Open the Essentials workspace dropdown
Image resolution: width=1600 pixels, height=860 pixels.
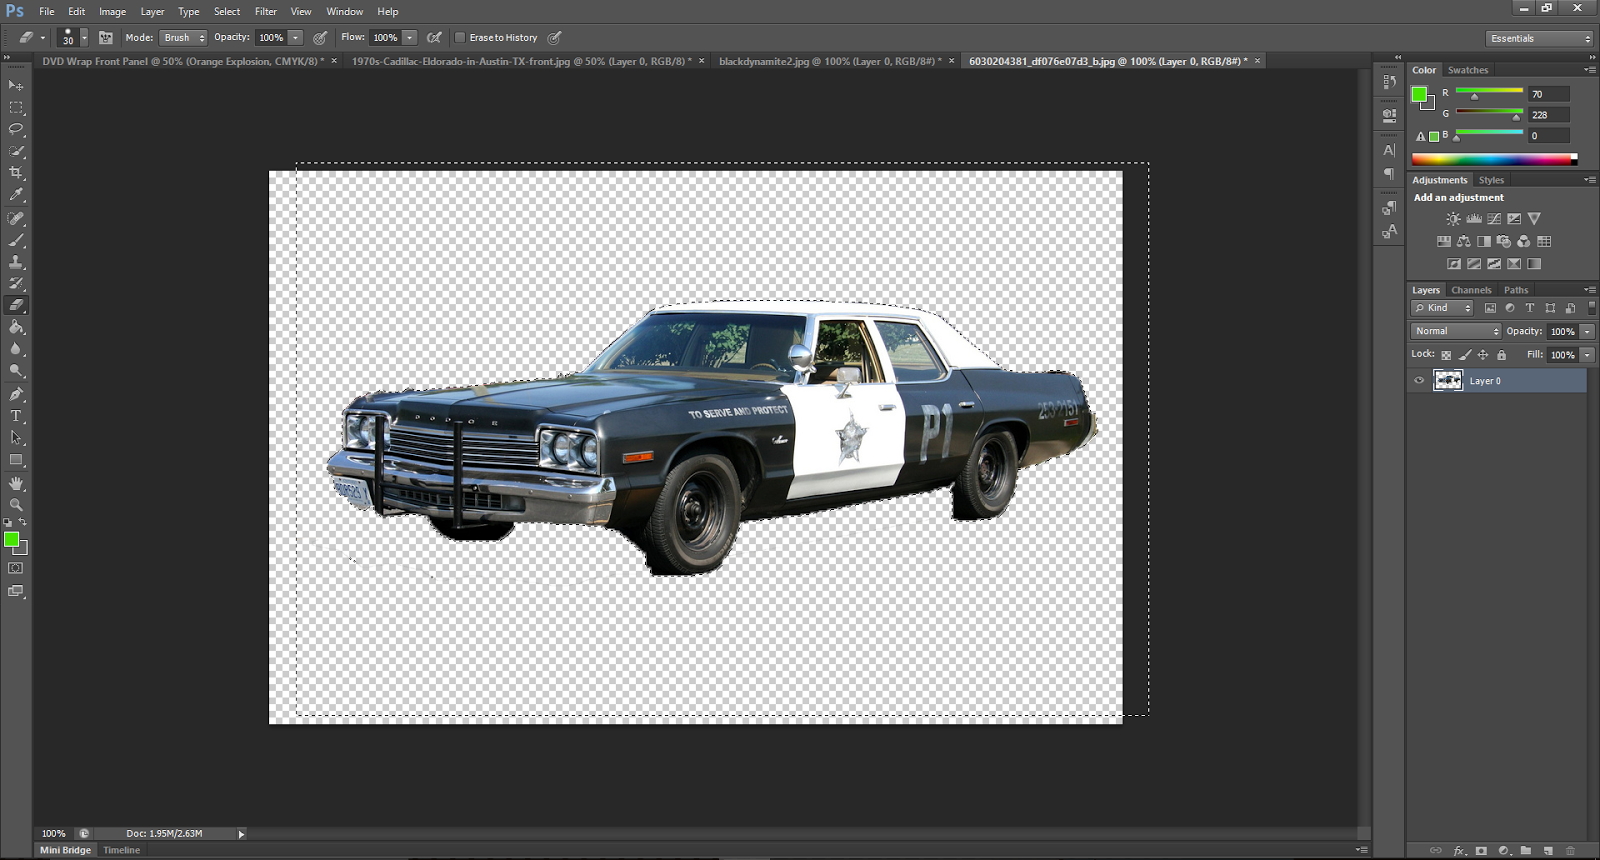(1539, 38)
